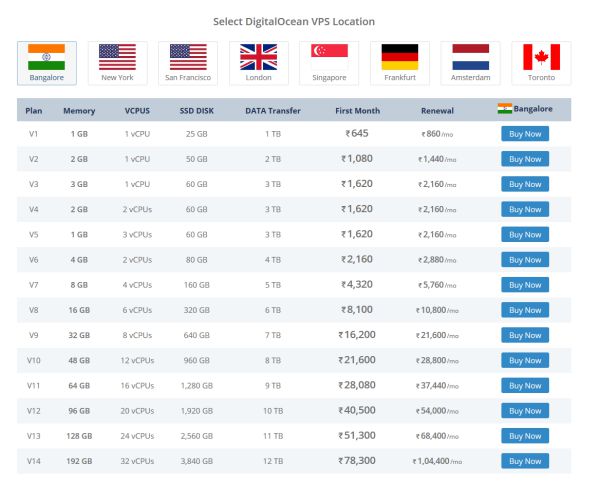Click the ₹10,800/mo renewal price

437,310
